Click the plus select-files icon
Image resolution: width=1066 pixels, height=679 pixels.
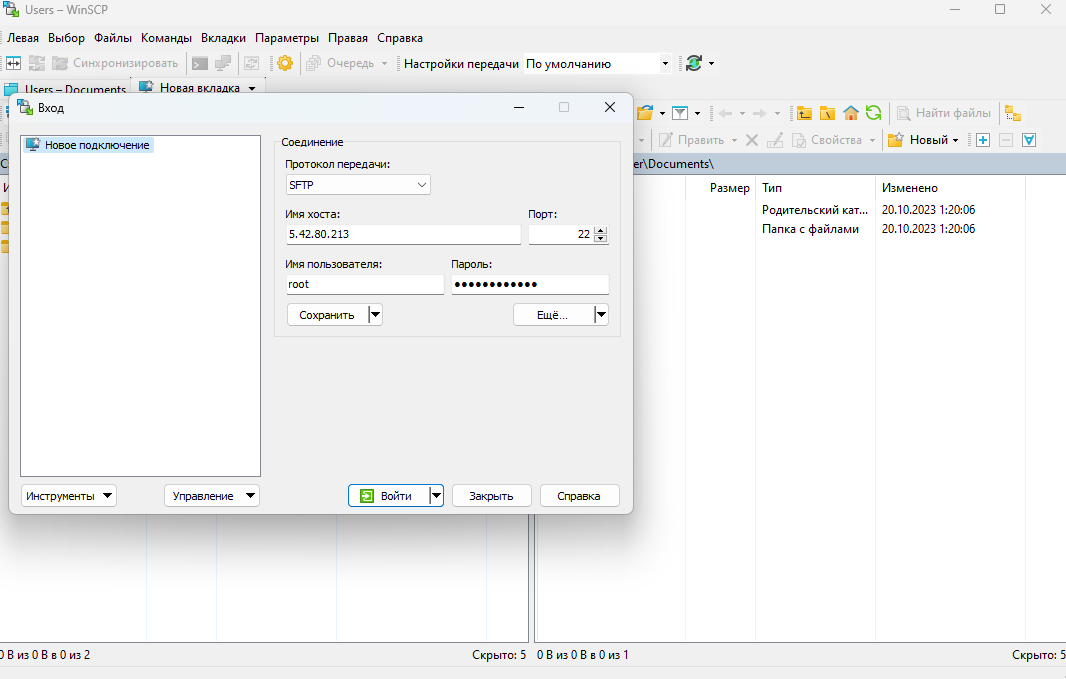(x=983, y=140)
